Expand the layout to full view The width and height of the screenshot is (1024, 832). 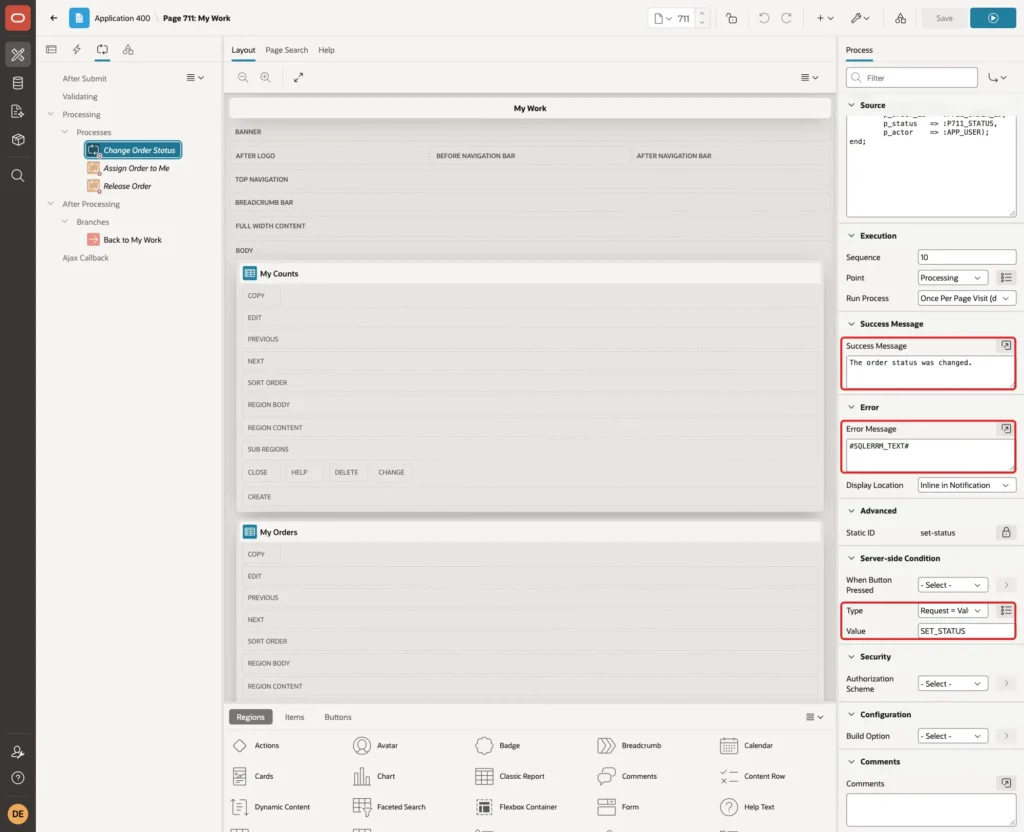click(298, 78)
